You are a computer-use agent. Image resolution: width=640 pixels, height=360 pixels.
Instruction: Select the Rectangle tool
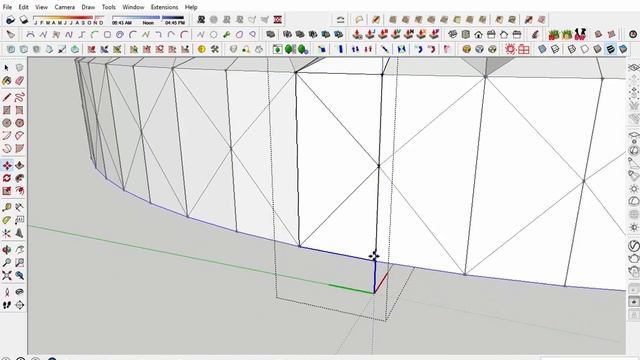(x=7, y=110)
